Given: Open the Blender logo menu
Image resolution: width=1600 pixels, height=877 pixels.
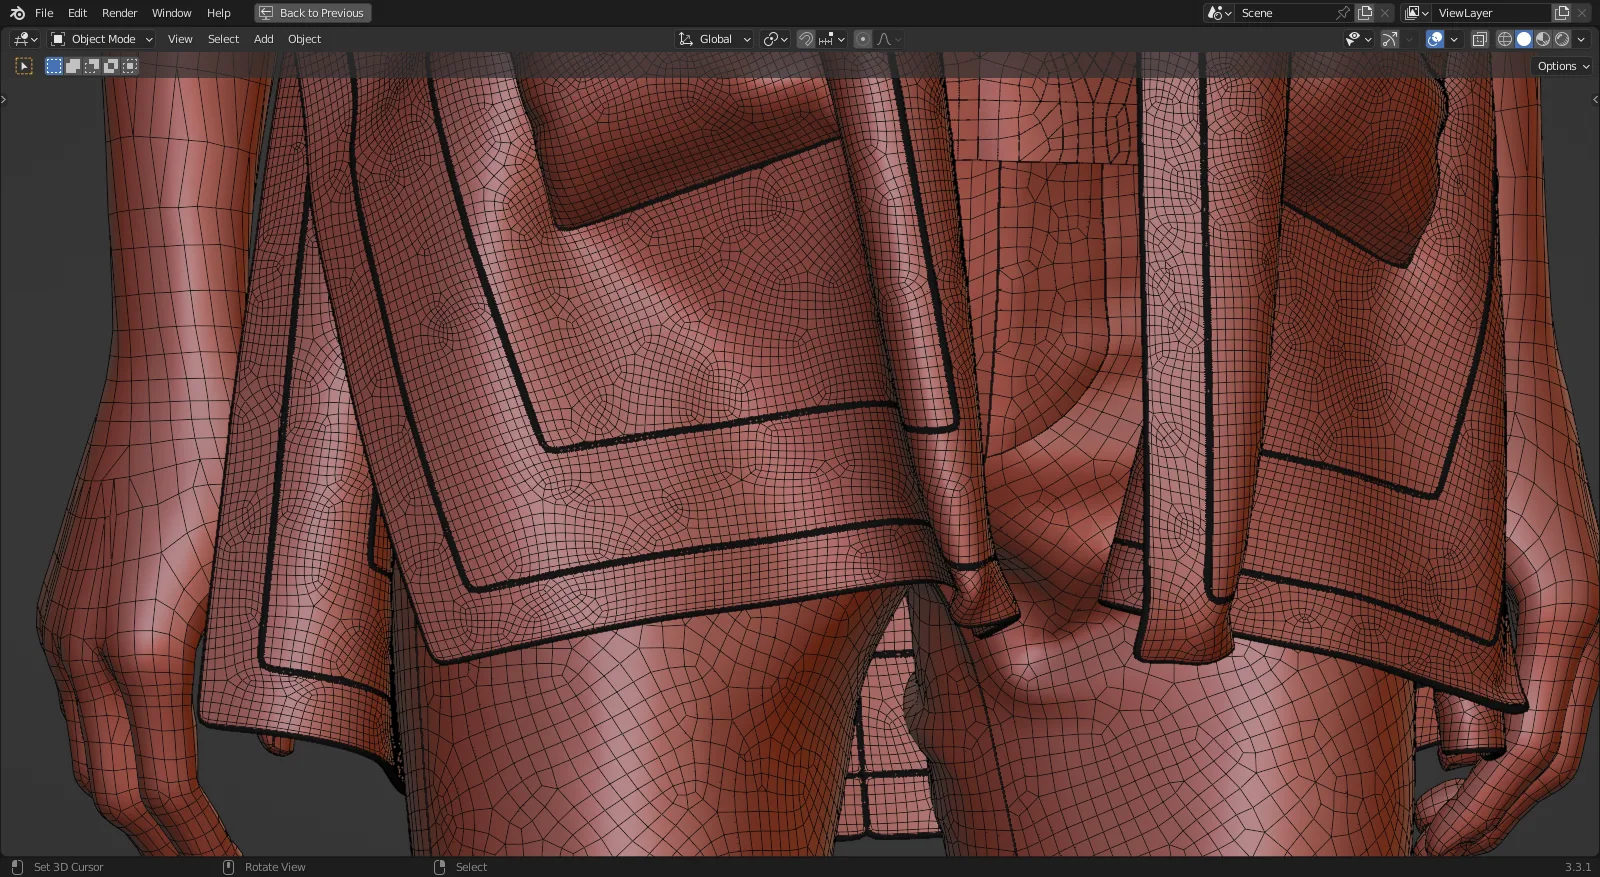Looking at the screenshot, I should [x=17, y=13].
